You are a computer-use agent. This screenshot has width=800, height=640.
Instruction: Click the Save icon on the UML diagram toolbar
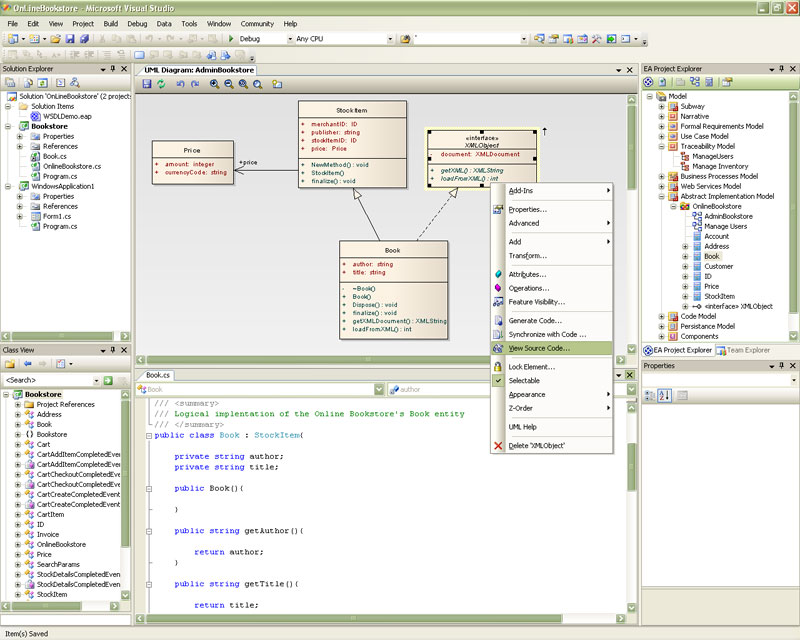[x=146, y=85]
